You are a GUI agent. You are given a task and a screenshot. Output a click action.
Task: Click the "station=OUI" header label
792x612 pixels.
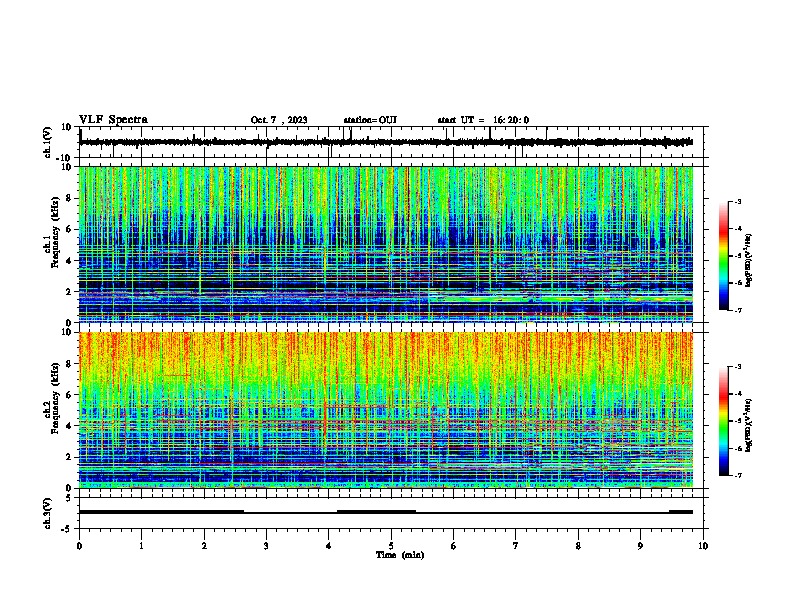click(x=370, y=120)
